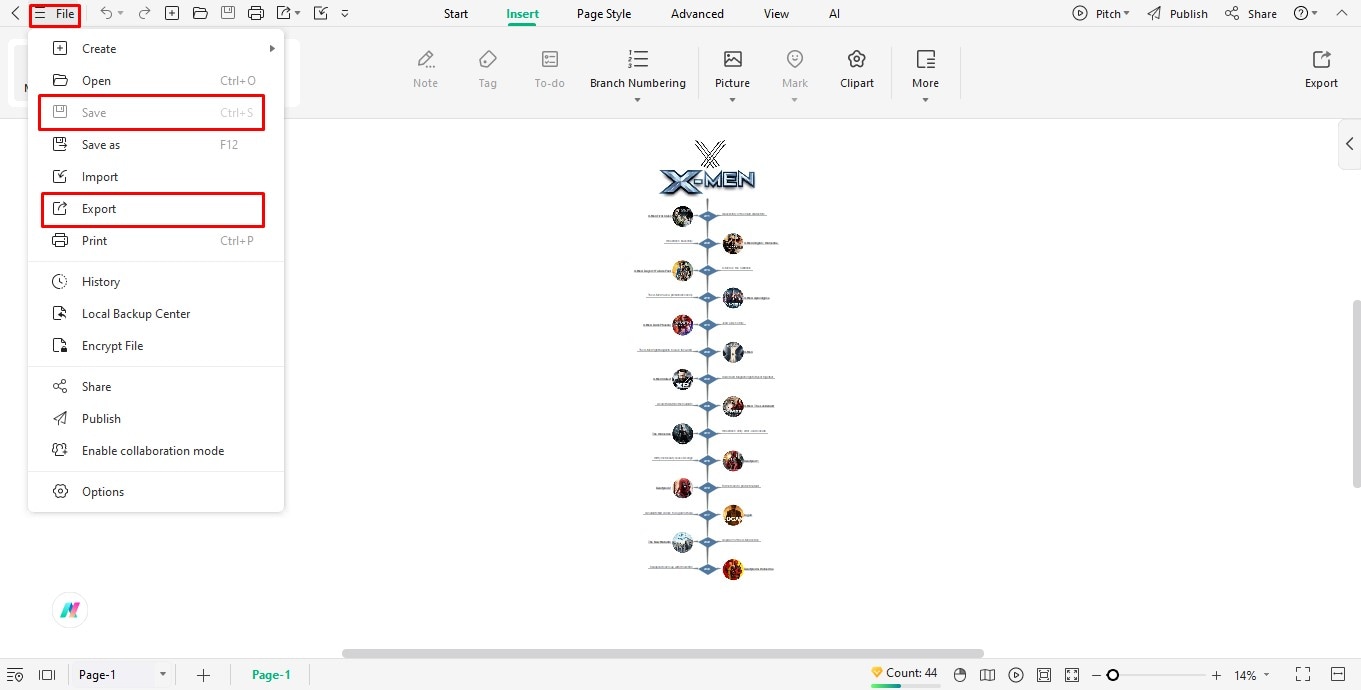Open the Pitch dropdown
Screen dimensions: 1361x690
point(1127,14)
